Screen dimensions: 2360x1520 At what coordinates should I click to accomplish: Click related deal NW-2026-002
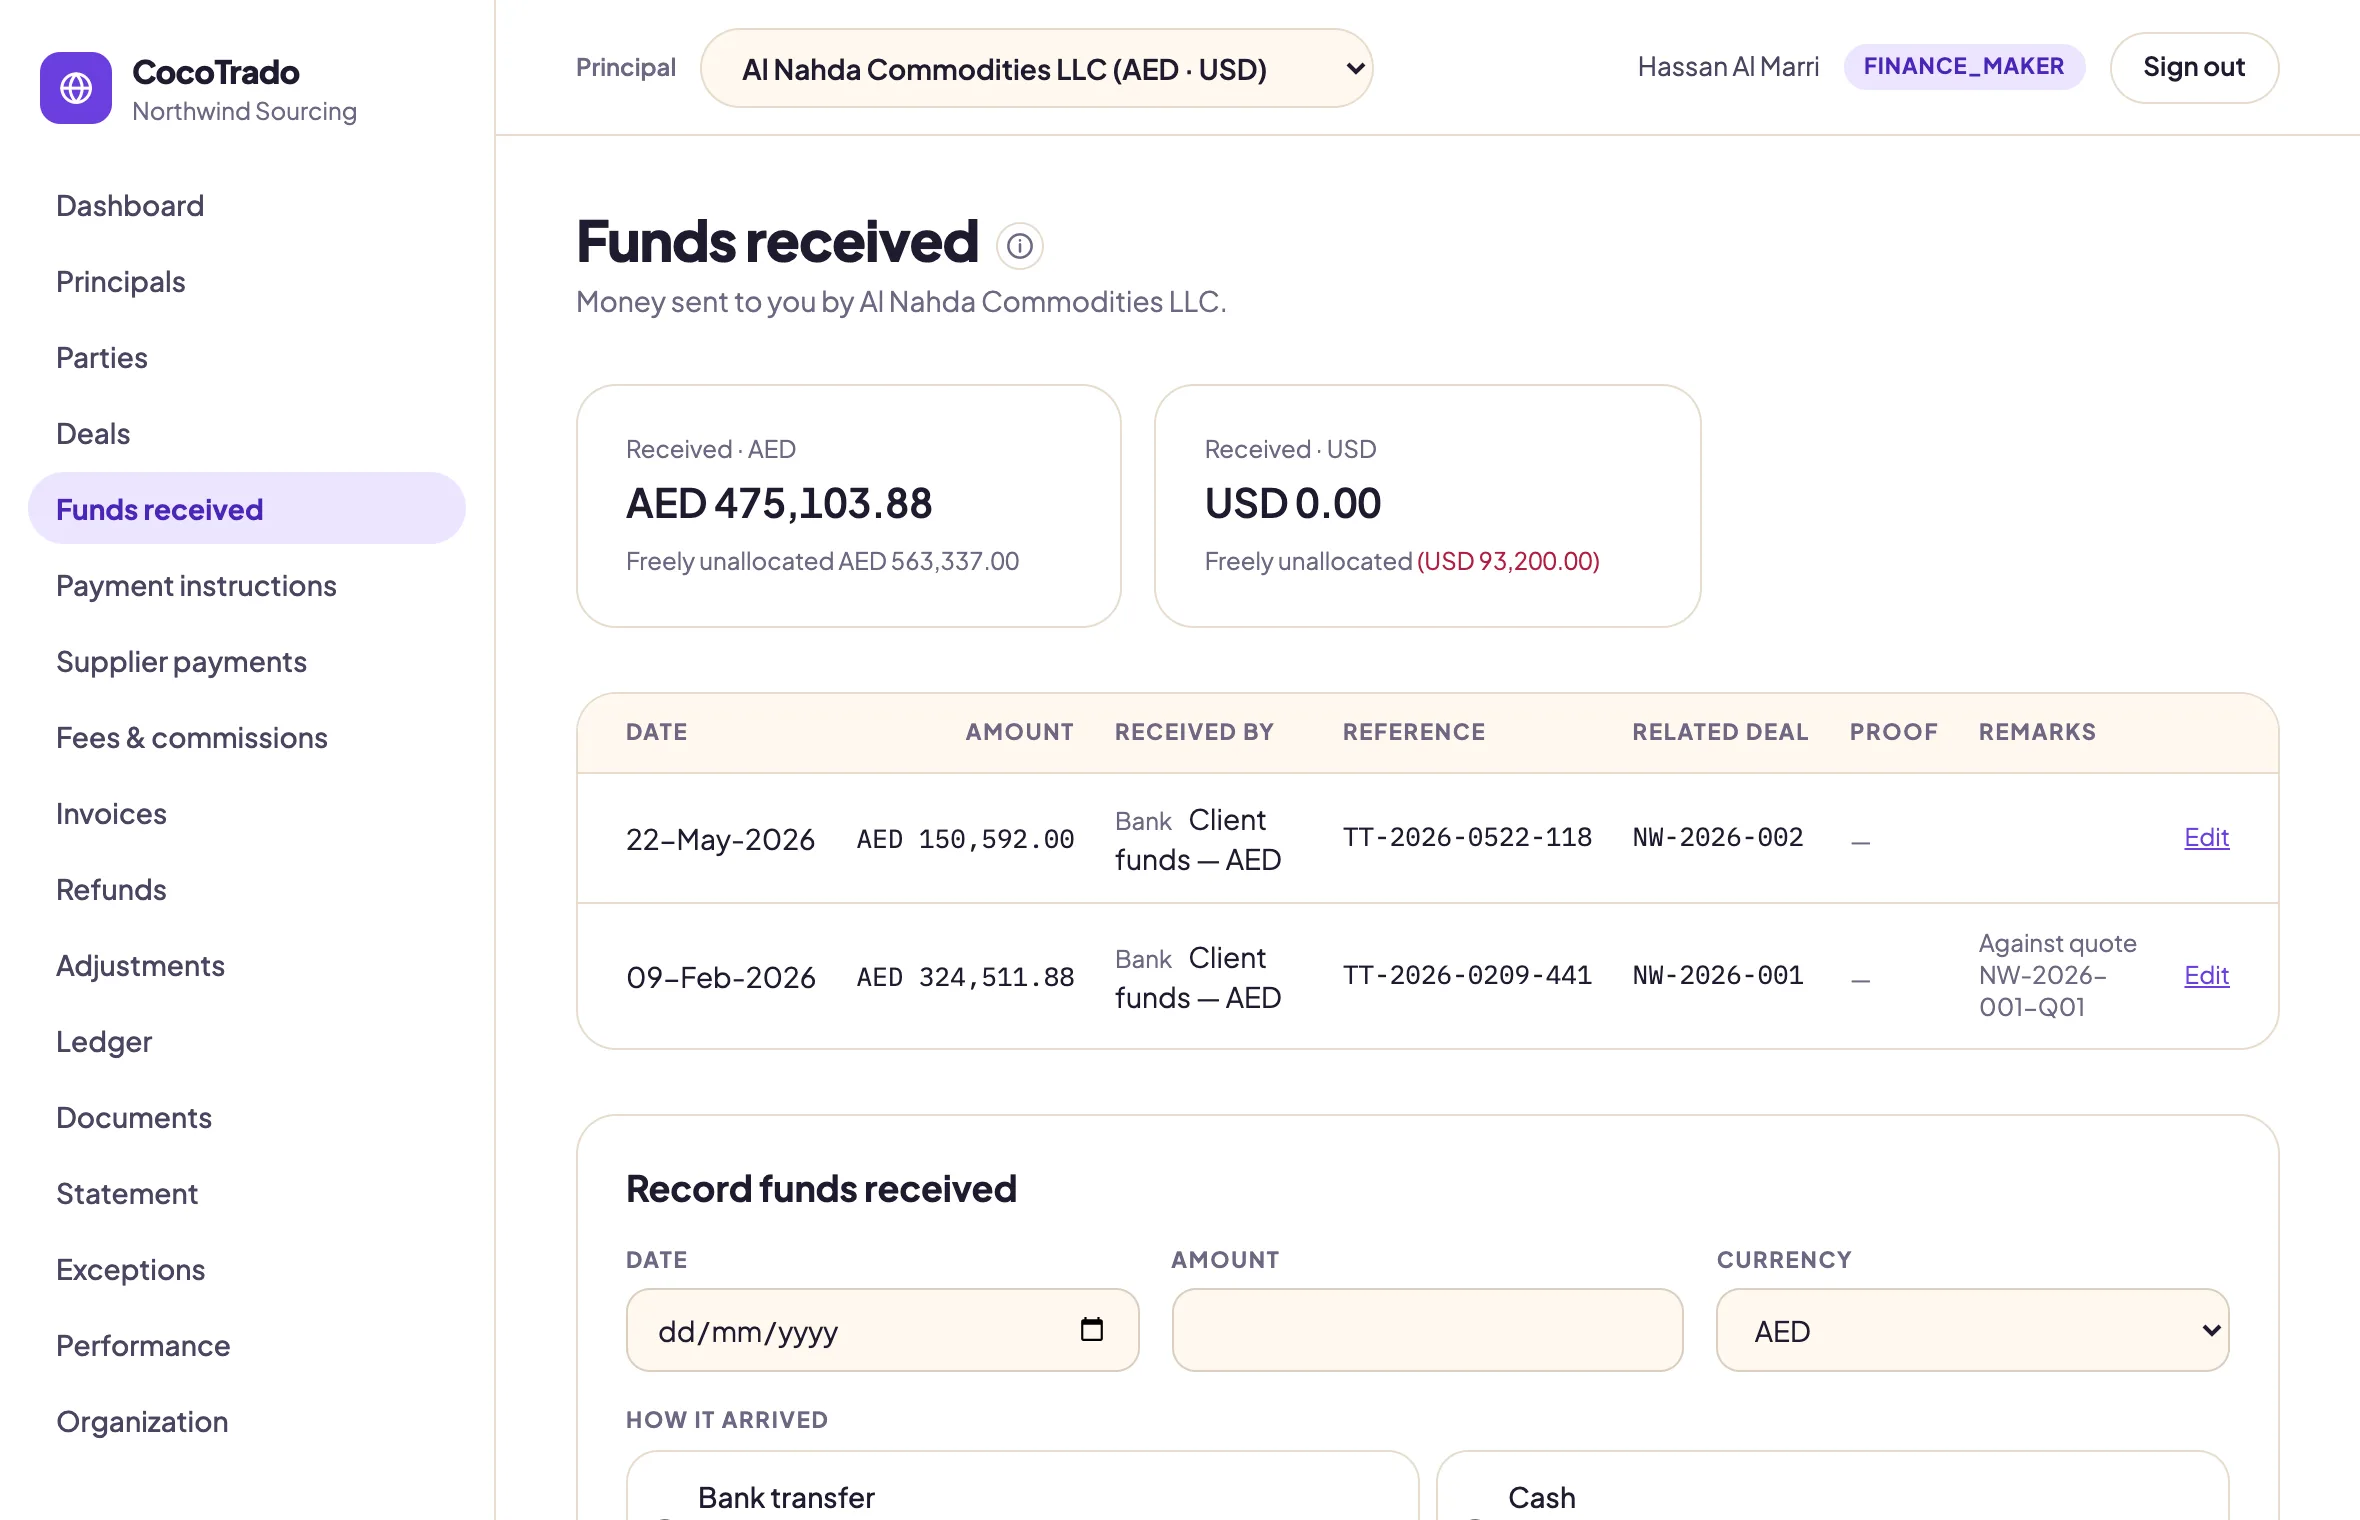(x=1718, y=838)
